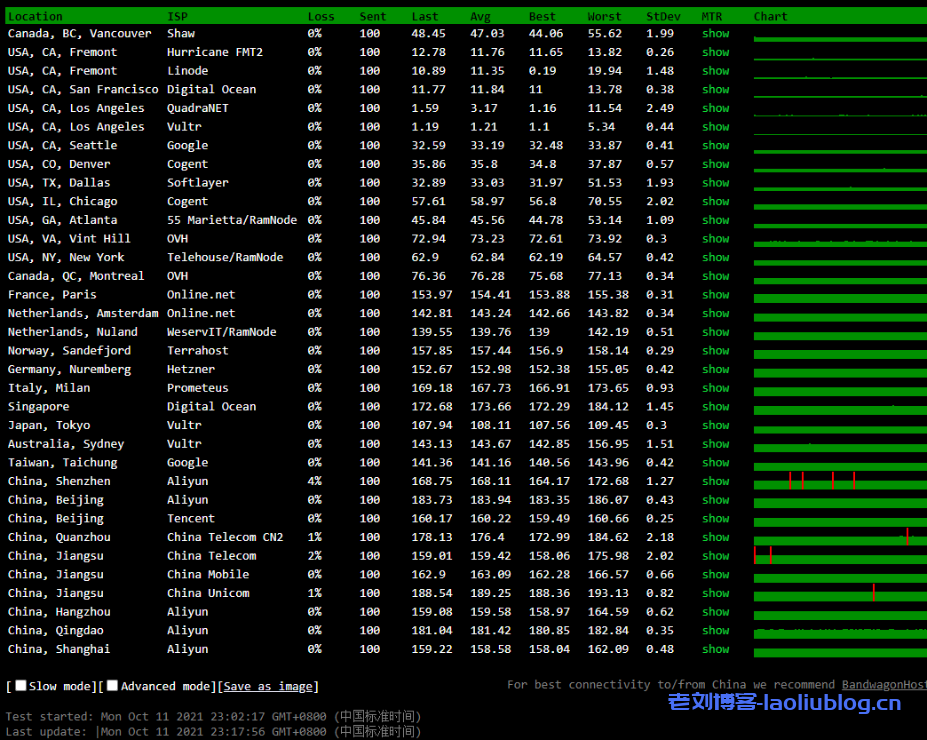Image resolution: width=927 pixels, height=740 pixels.
Task: Open the BandwagonHost recommendation link
Action: pos(884,685)
